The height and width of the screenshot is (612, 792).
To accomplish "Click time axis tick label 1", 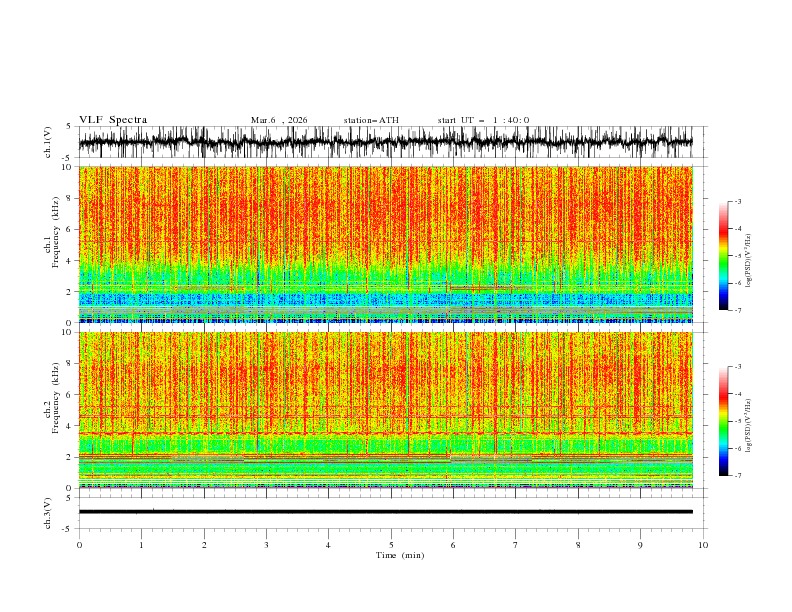I will pyautogui.click(x=141, y=545).
